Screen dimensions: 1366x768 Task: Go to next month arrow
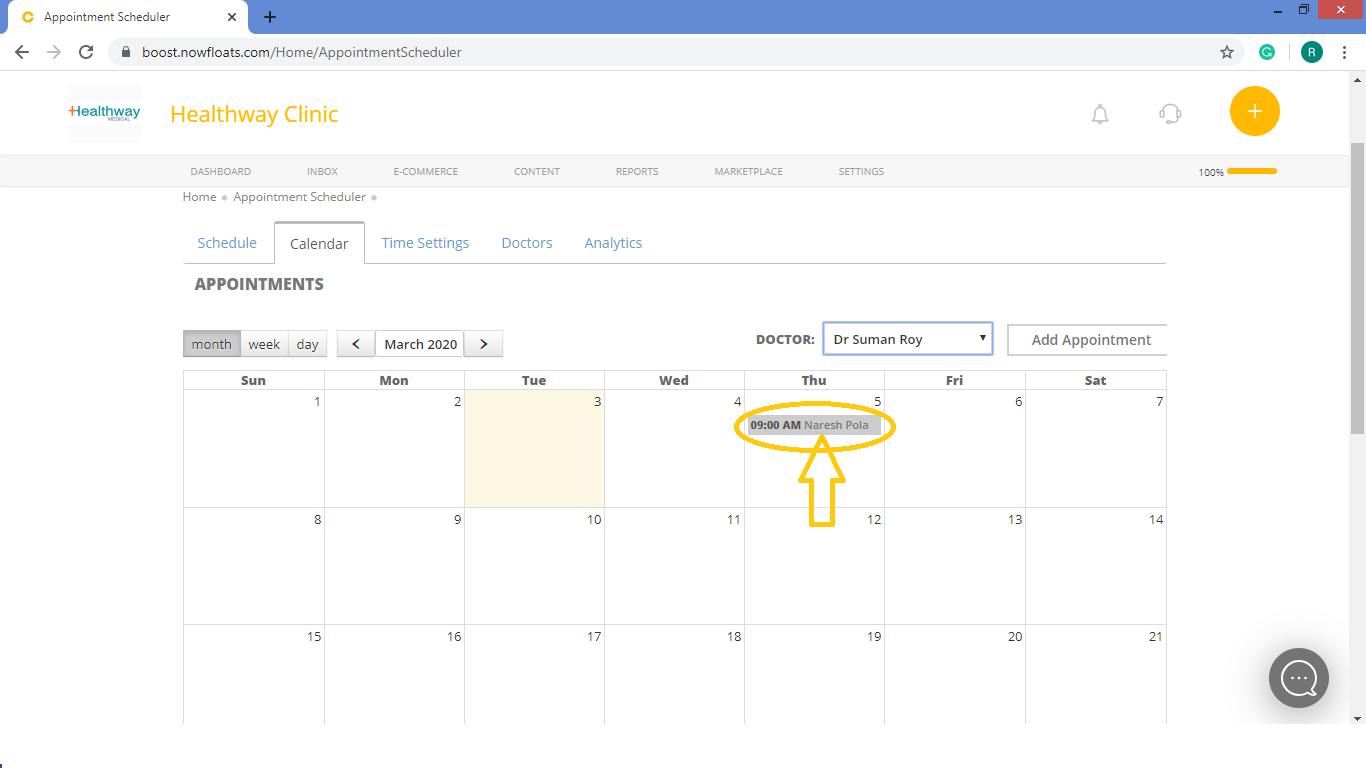click(484, 344)
